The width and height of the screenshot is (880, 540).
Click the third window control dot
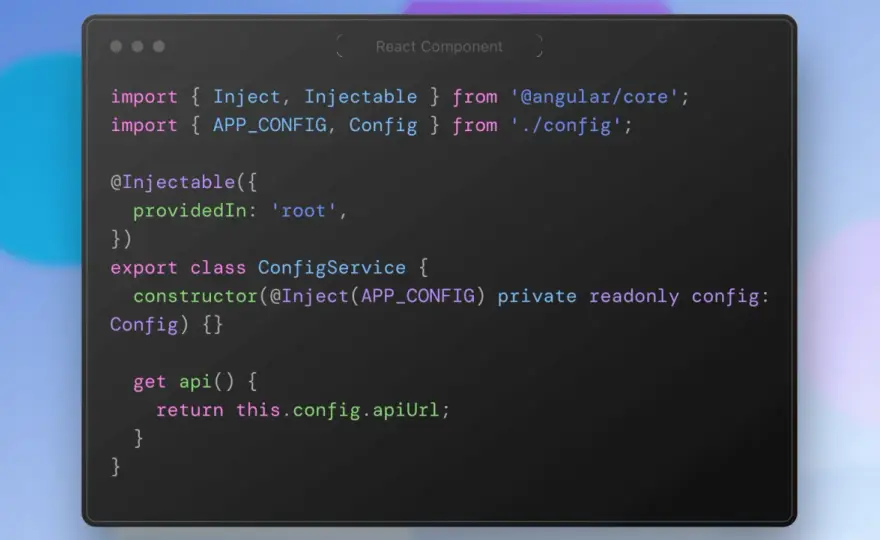tap(159, 46)
